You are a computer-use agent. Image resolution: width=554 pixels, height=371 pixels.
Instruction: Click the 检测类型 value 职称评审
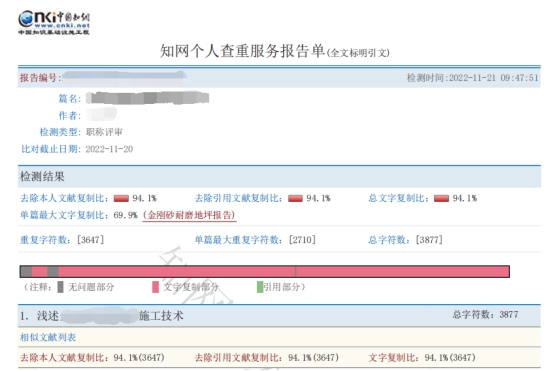pyautogui.click(x=104, y=132)
